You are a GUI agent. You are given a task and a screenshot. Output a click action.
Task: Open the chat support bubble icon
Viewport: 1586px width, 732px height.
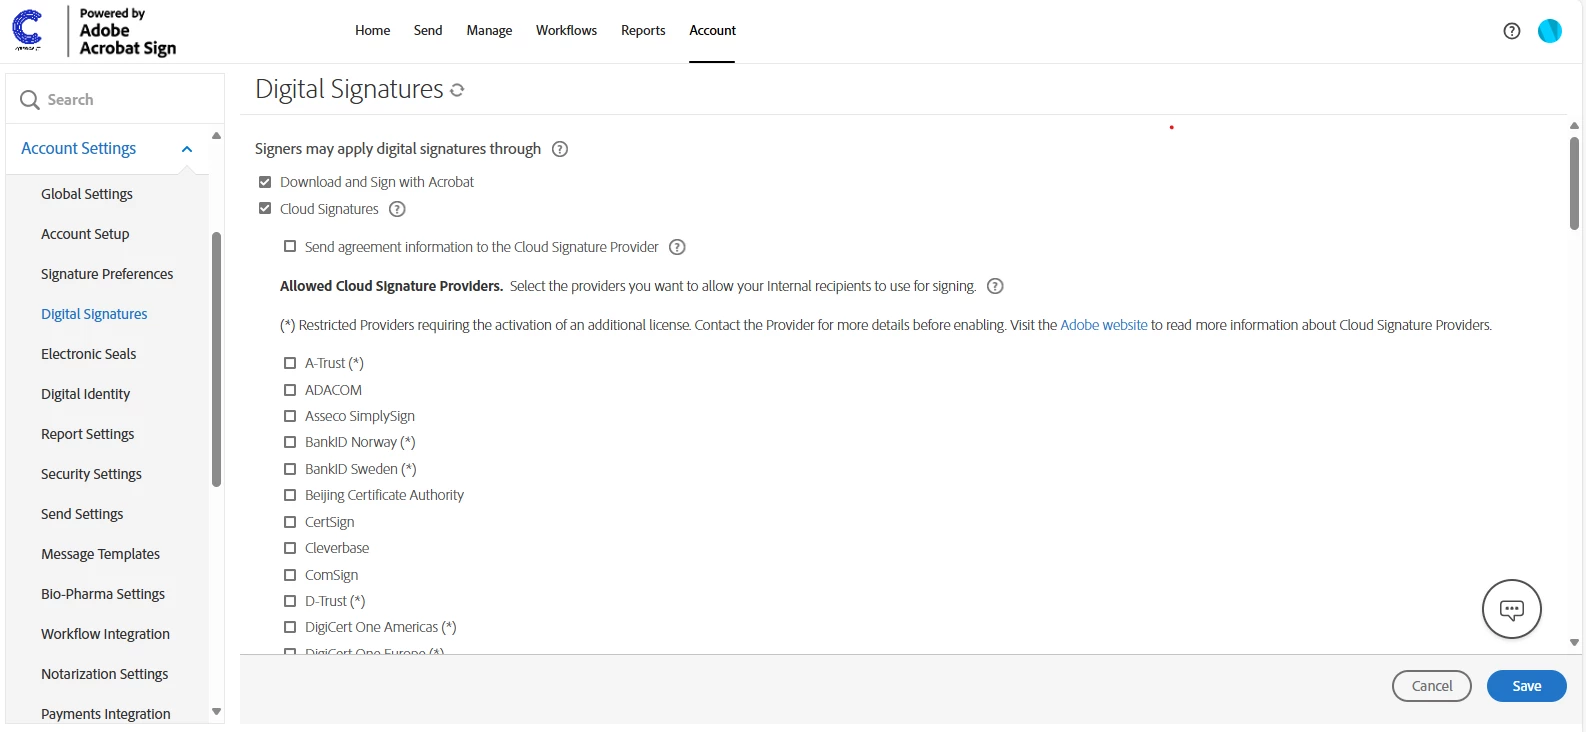[1512, 609]
